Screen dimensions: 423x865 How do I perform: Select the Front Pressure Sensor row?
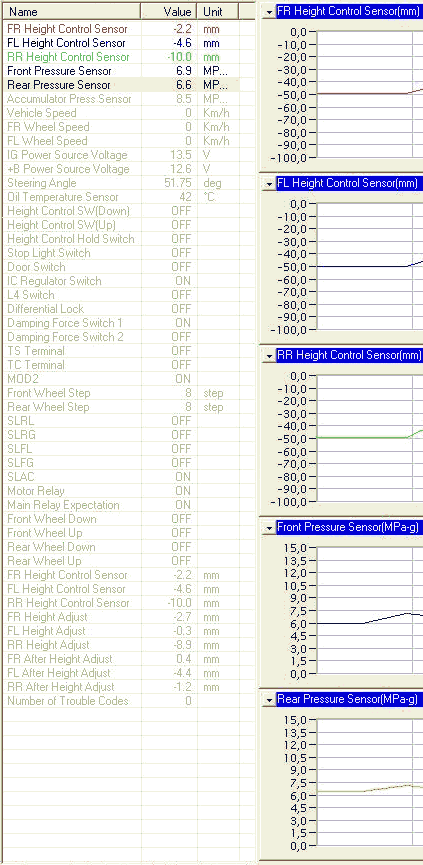[128, 71]
